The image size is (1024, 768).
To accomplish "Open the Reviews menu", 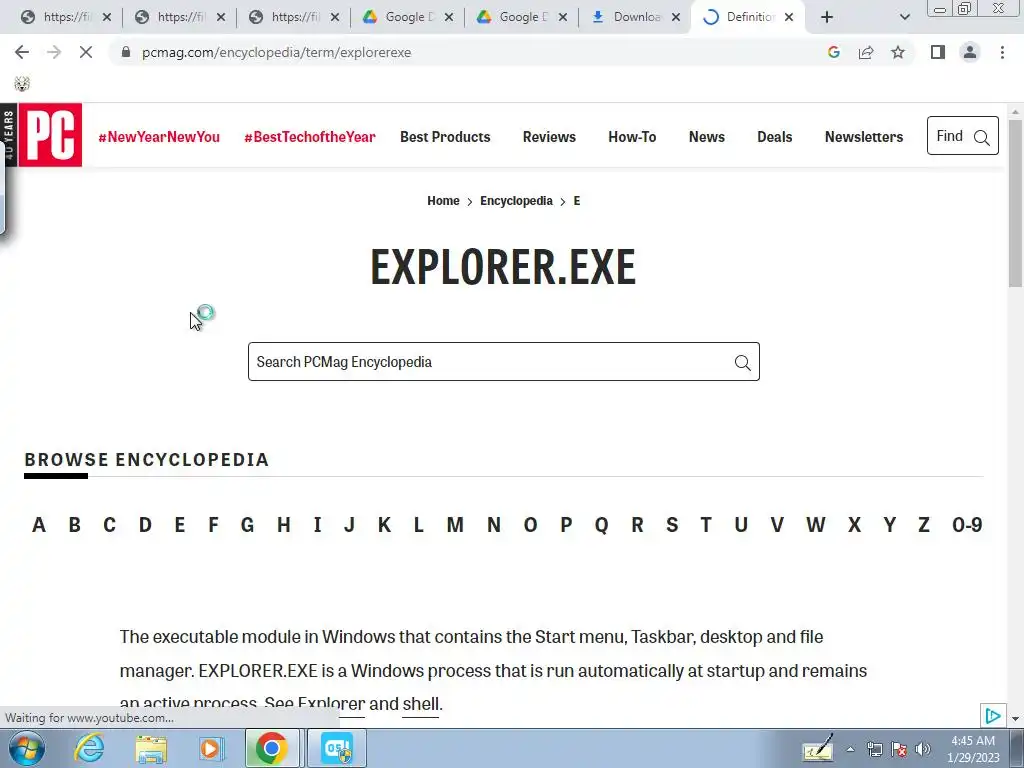I will coord(549,136).
